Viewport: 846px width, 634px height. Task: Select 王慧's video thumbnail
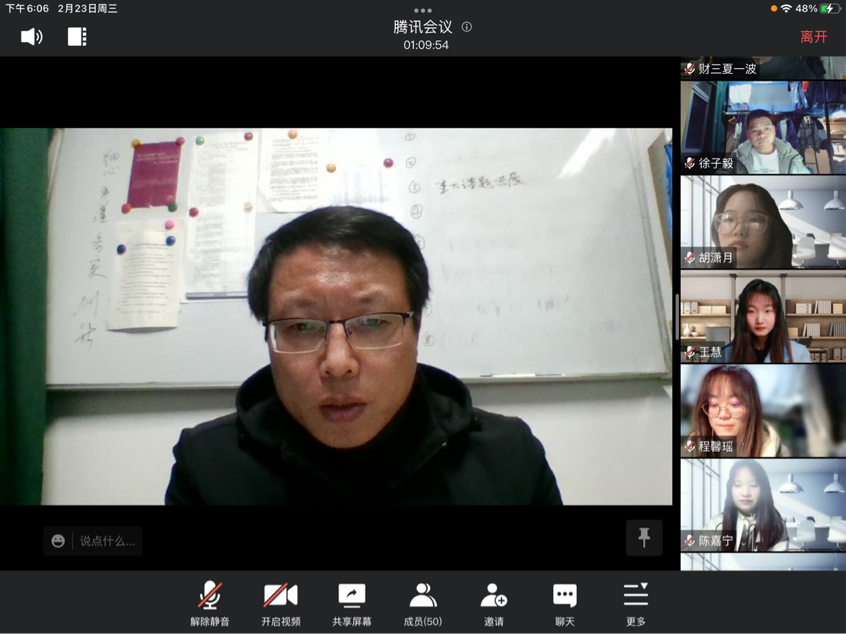(763, 317)
